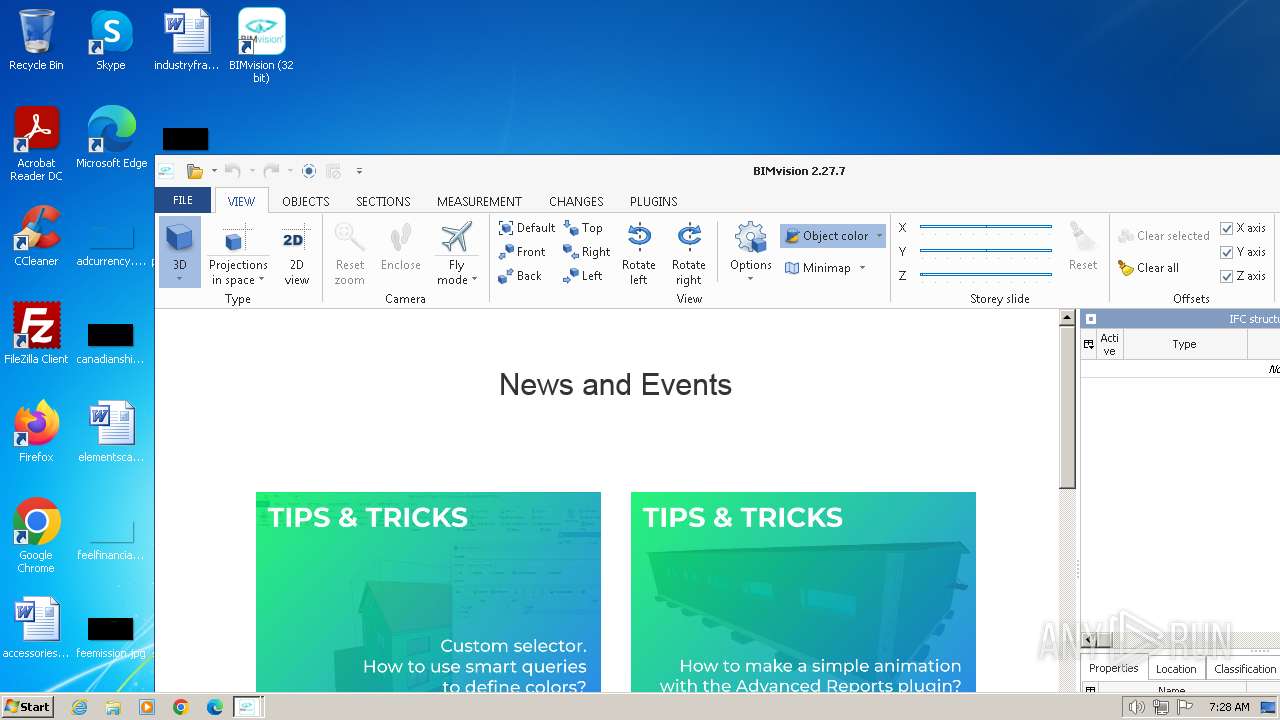
Task: Open the Location panel tab
Action: click(x=1175, y=669)
